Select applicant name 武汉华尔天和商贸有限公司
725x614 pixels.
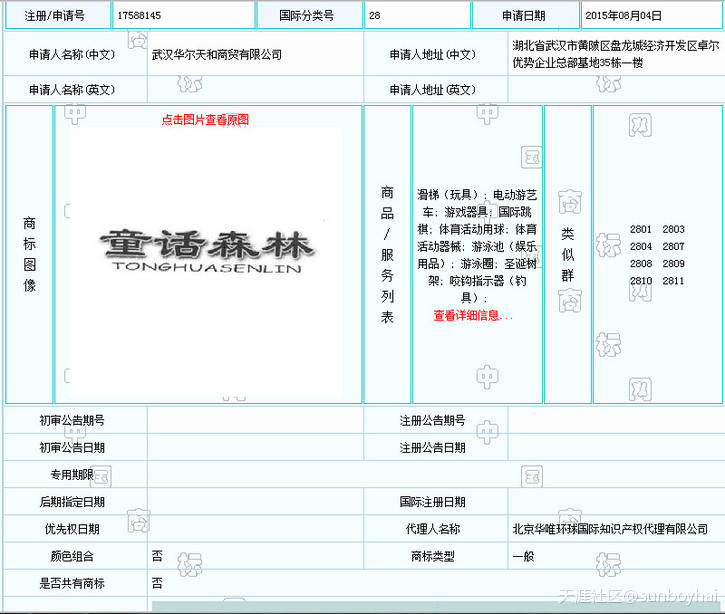coord(217,55)
